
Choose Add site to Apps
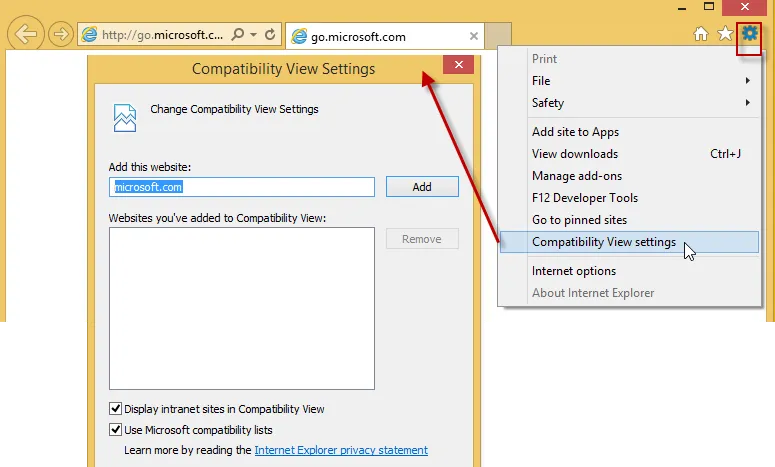(x=630, y=132)
